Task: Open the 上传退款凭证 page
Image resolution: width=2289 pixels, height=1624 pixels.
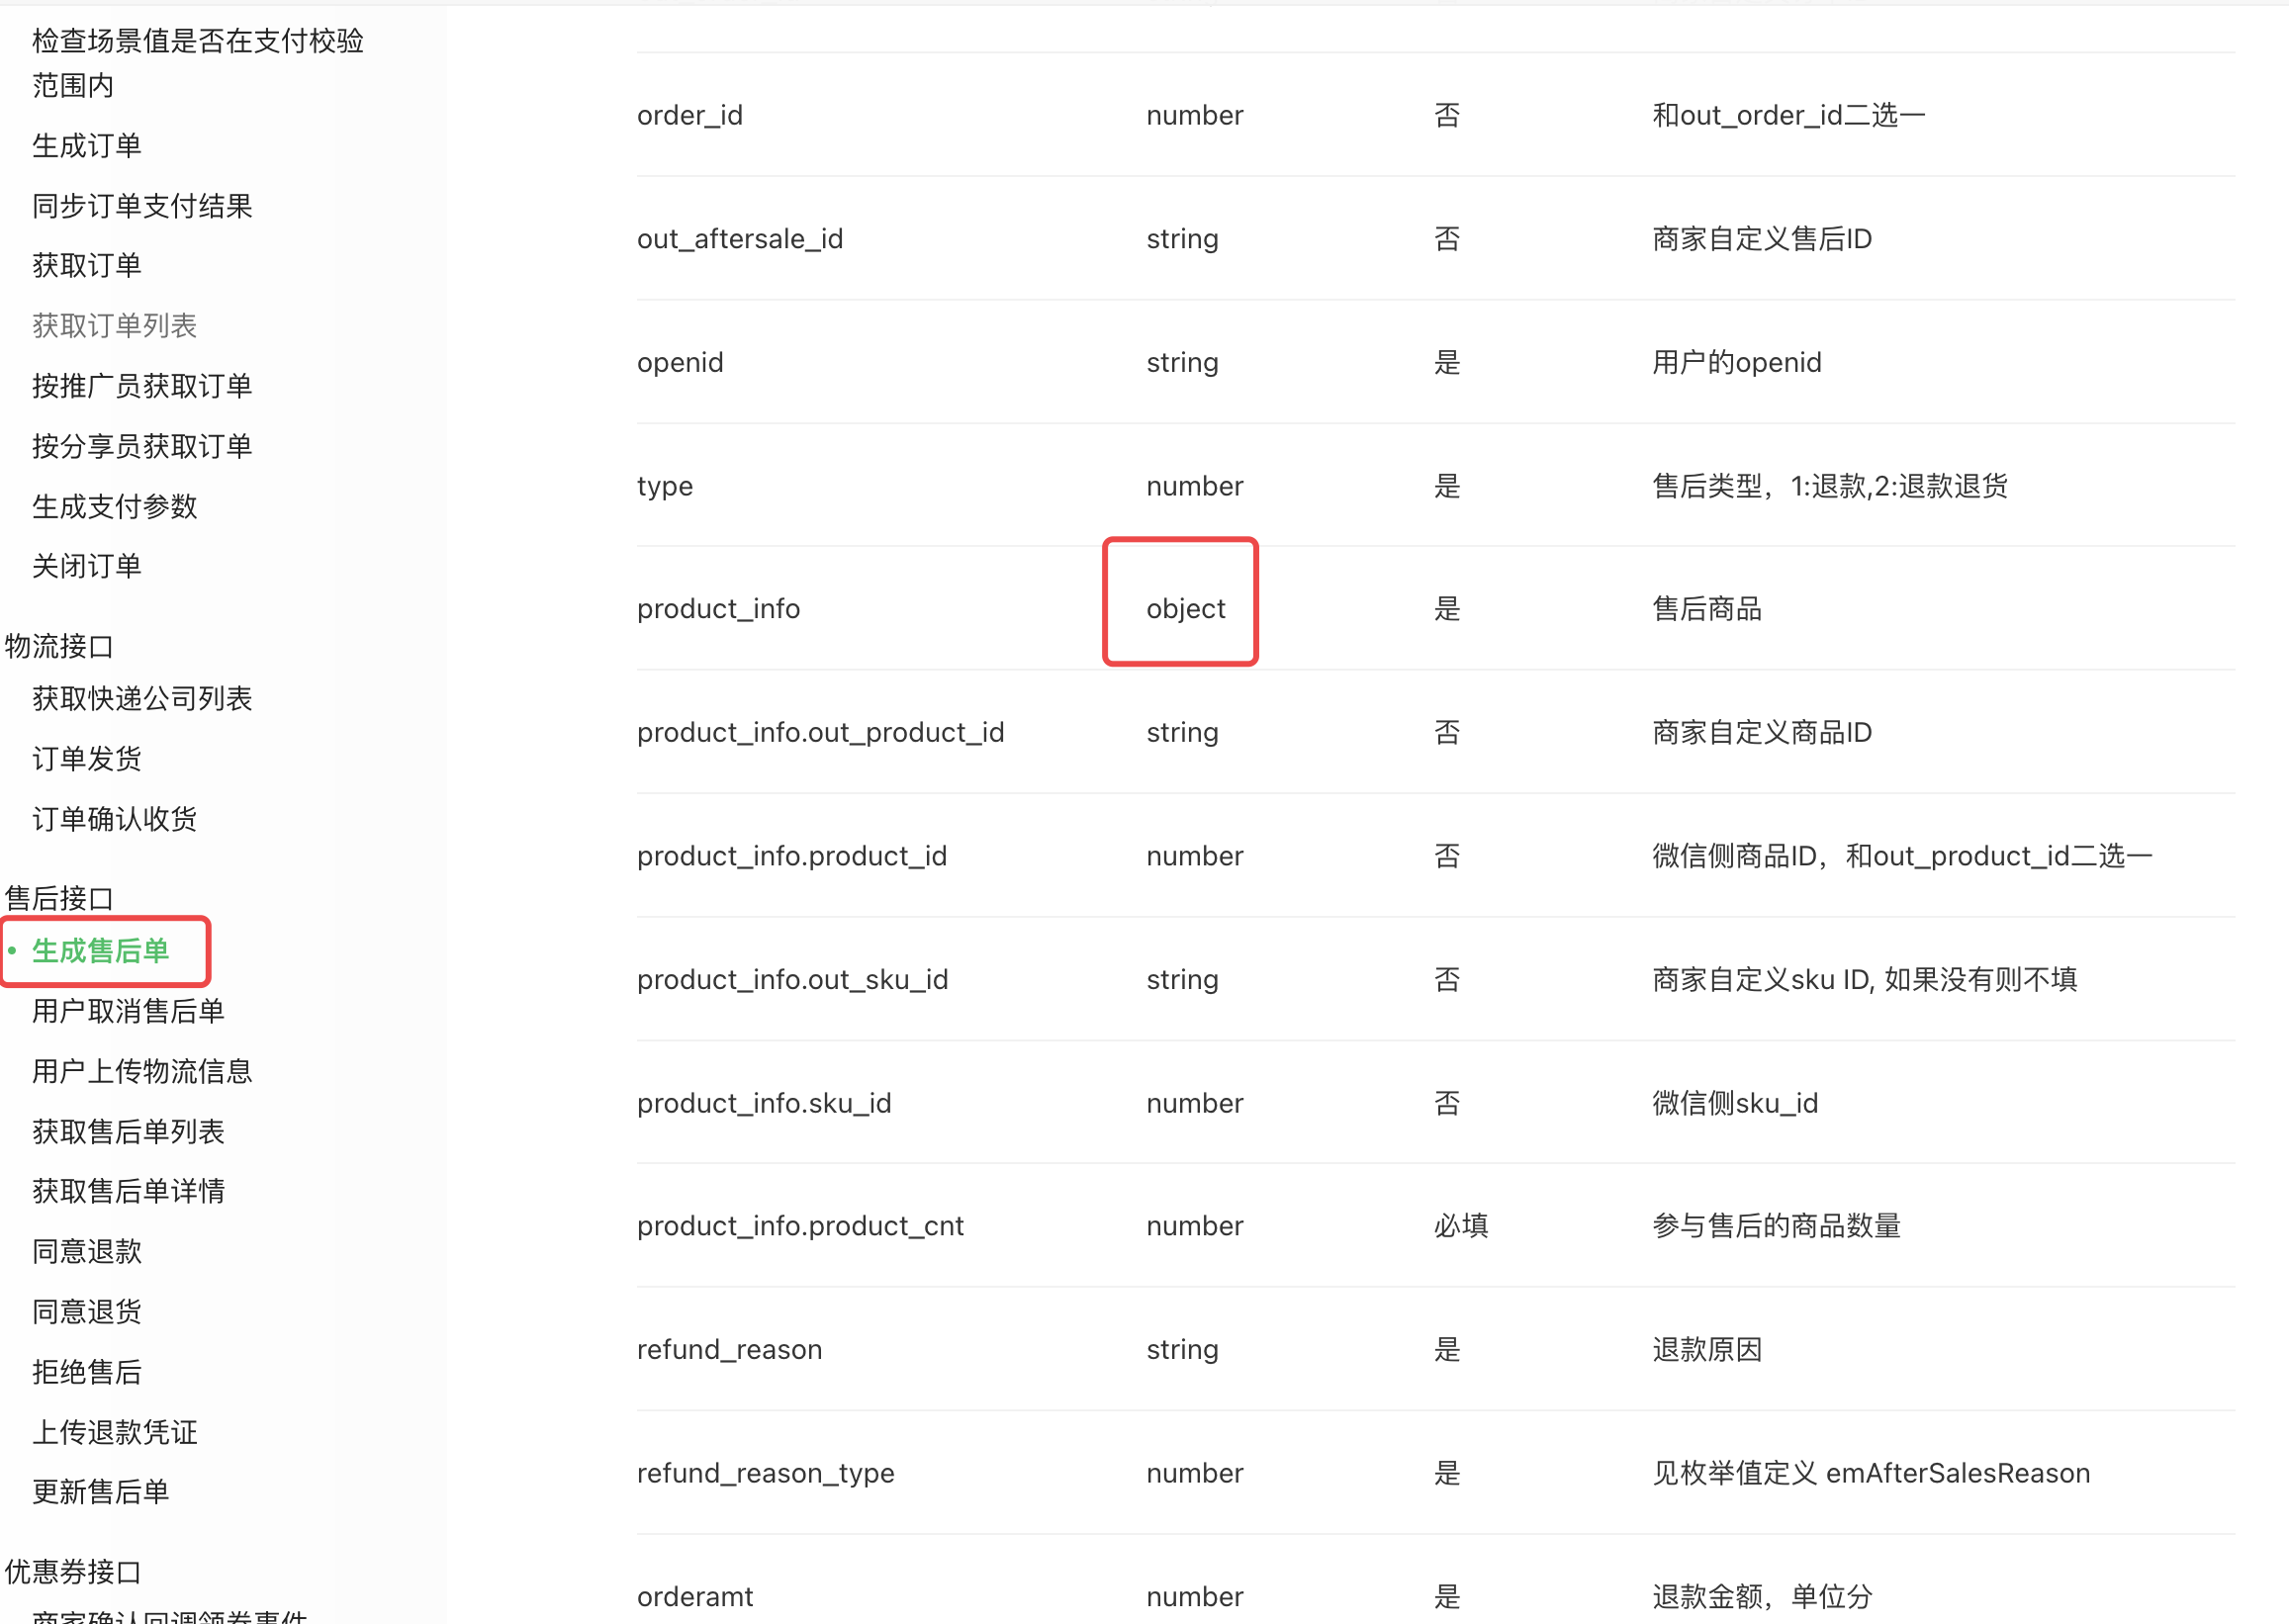Action: click(x=114, y=1432)
